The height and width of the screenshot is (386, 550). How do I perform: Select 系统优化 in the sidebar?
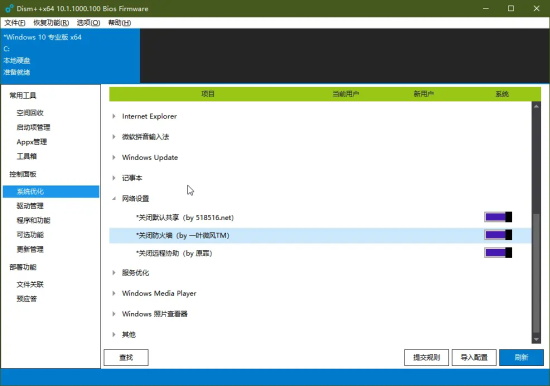coord(51,192)
